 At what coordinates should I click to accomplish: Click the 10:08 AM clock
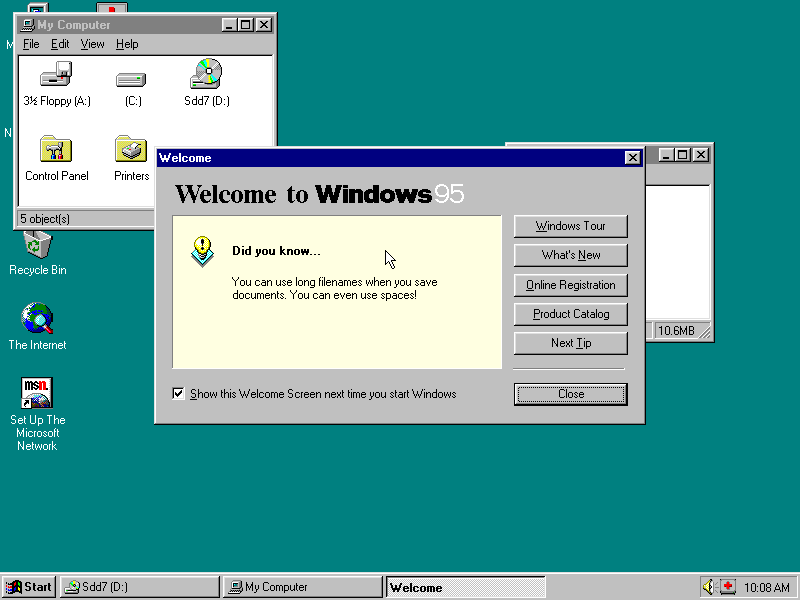[x=766, y=587]
